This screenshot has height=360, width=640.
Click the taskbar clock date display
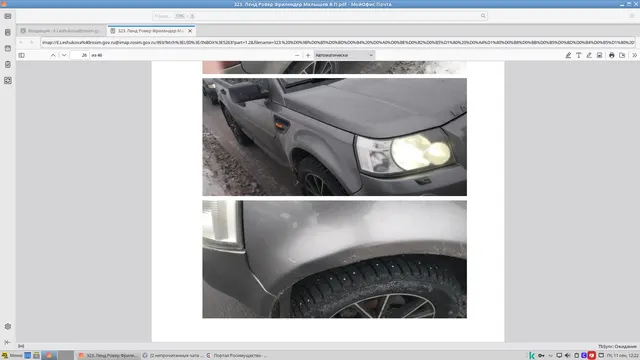[x=622, y=356]
